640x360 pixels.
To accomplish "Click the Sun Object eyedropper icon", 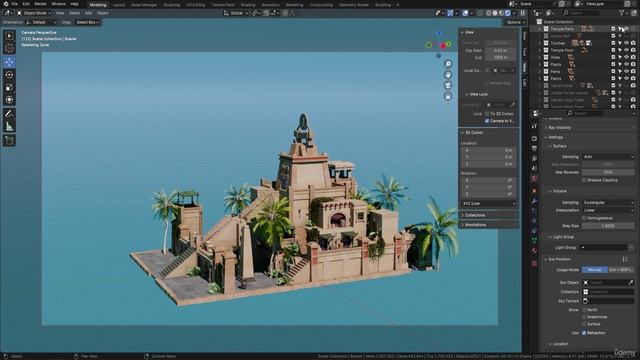I will 631,282.
